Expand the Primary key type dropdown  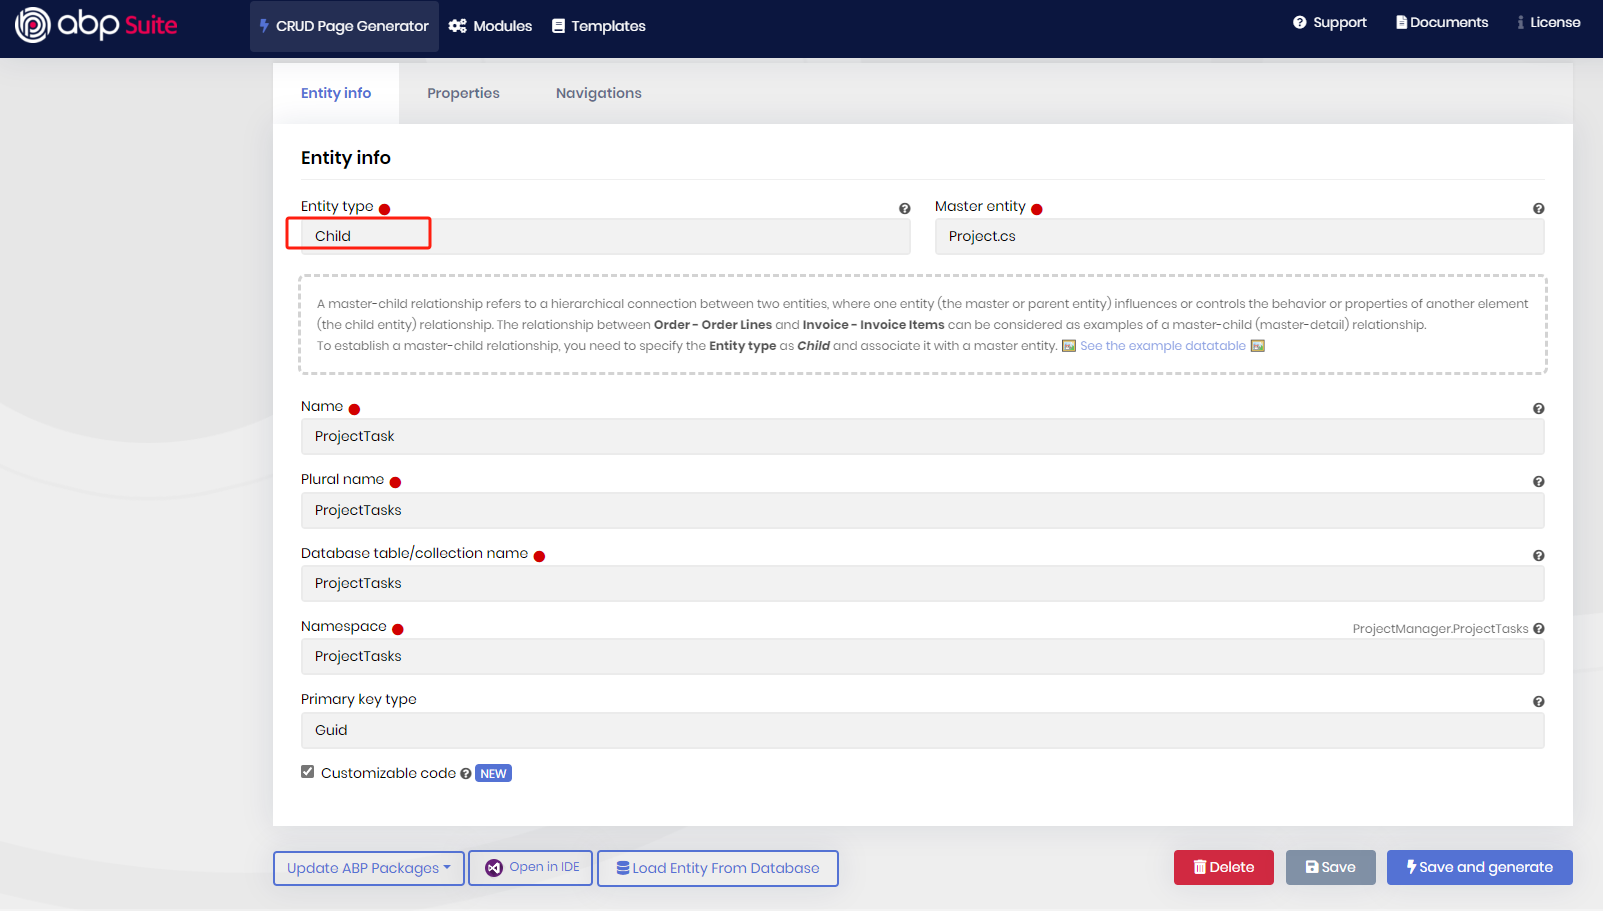coord(921,731)
